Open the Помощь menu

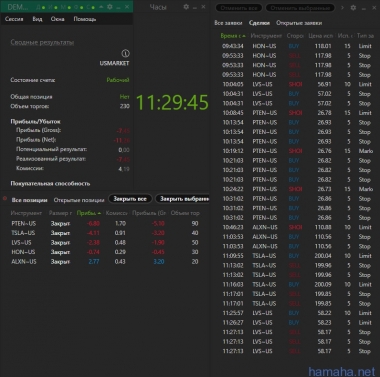[x=85, y=19]
